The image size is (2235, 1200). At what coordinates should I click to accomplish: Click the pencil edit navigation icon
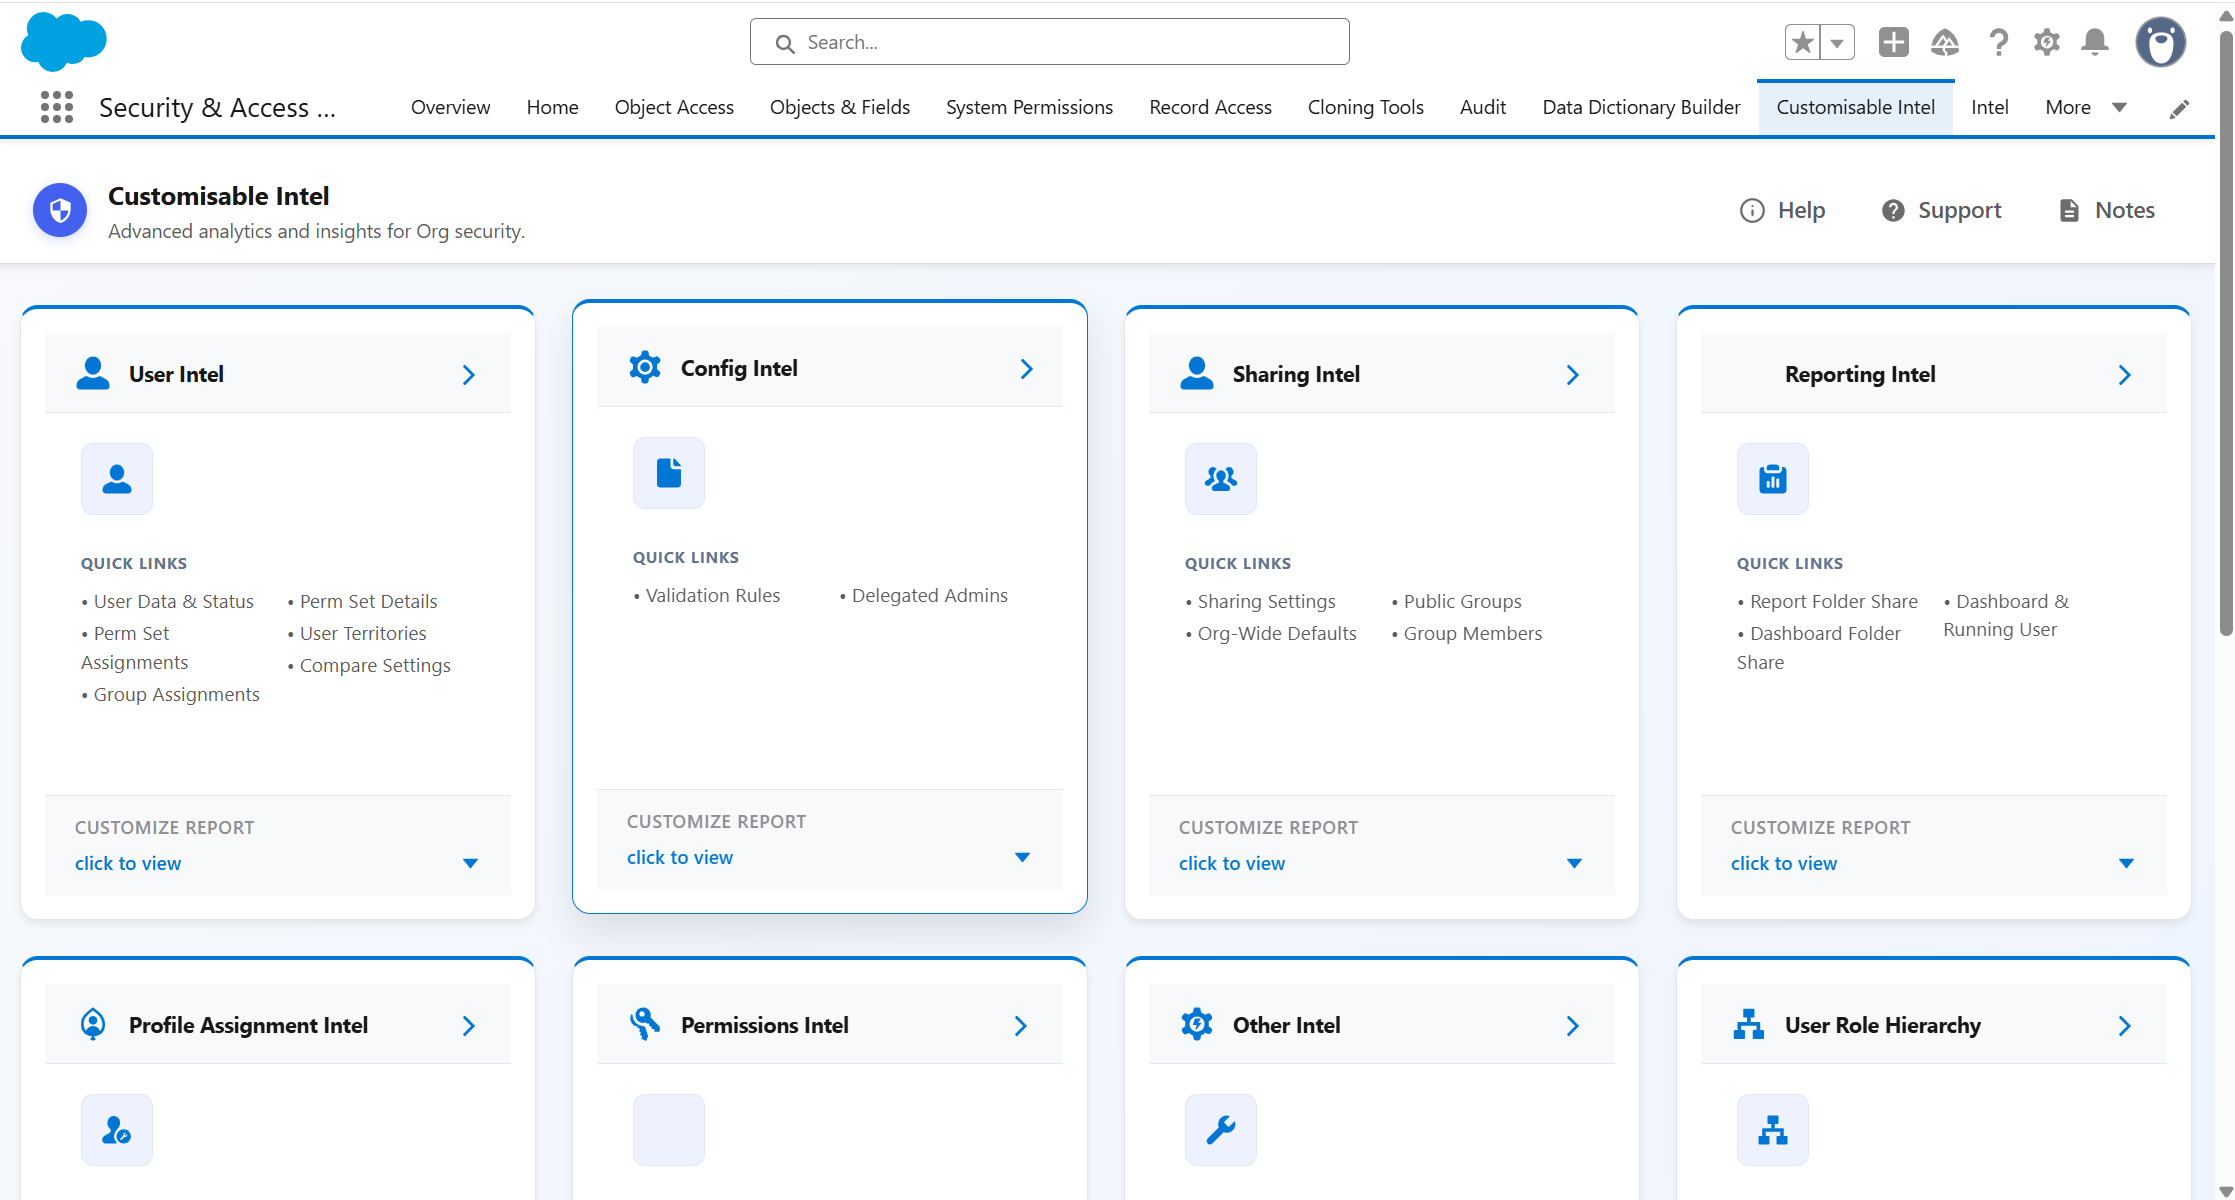pos(2179,109)
